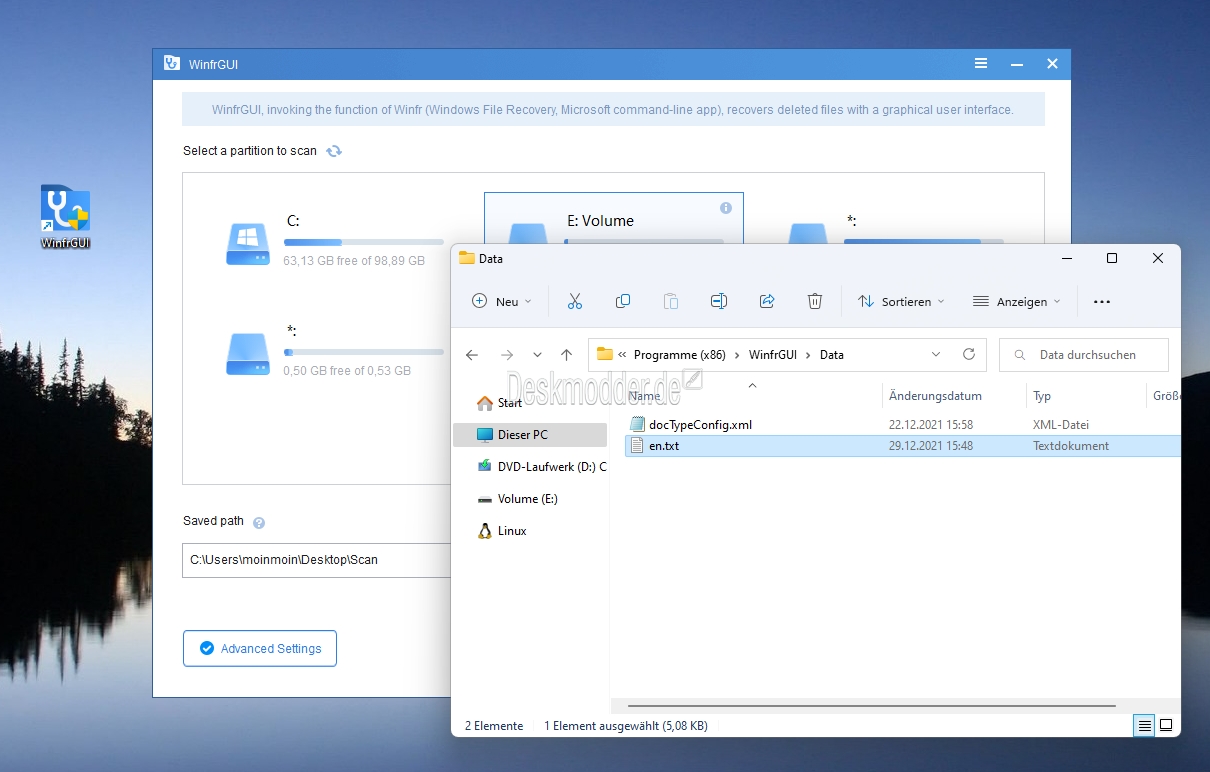Image resolution: width=1210 pixels, height=772 pixels.
Task: Click the Data durchsuchen search box
Action: coord(1084,355)
